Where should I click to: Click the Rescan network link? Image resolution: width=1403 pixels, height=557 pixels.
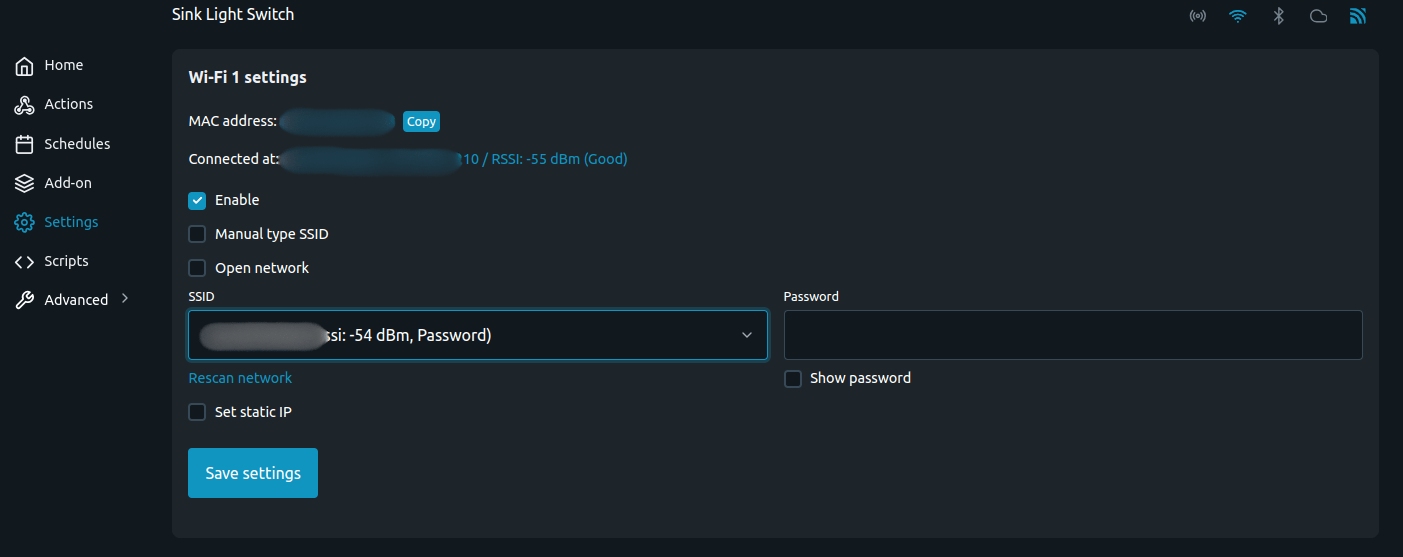240,378
